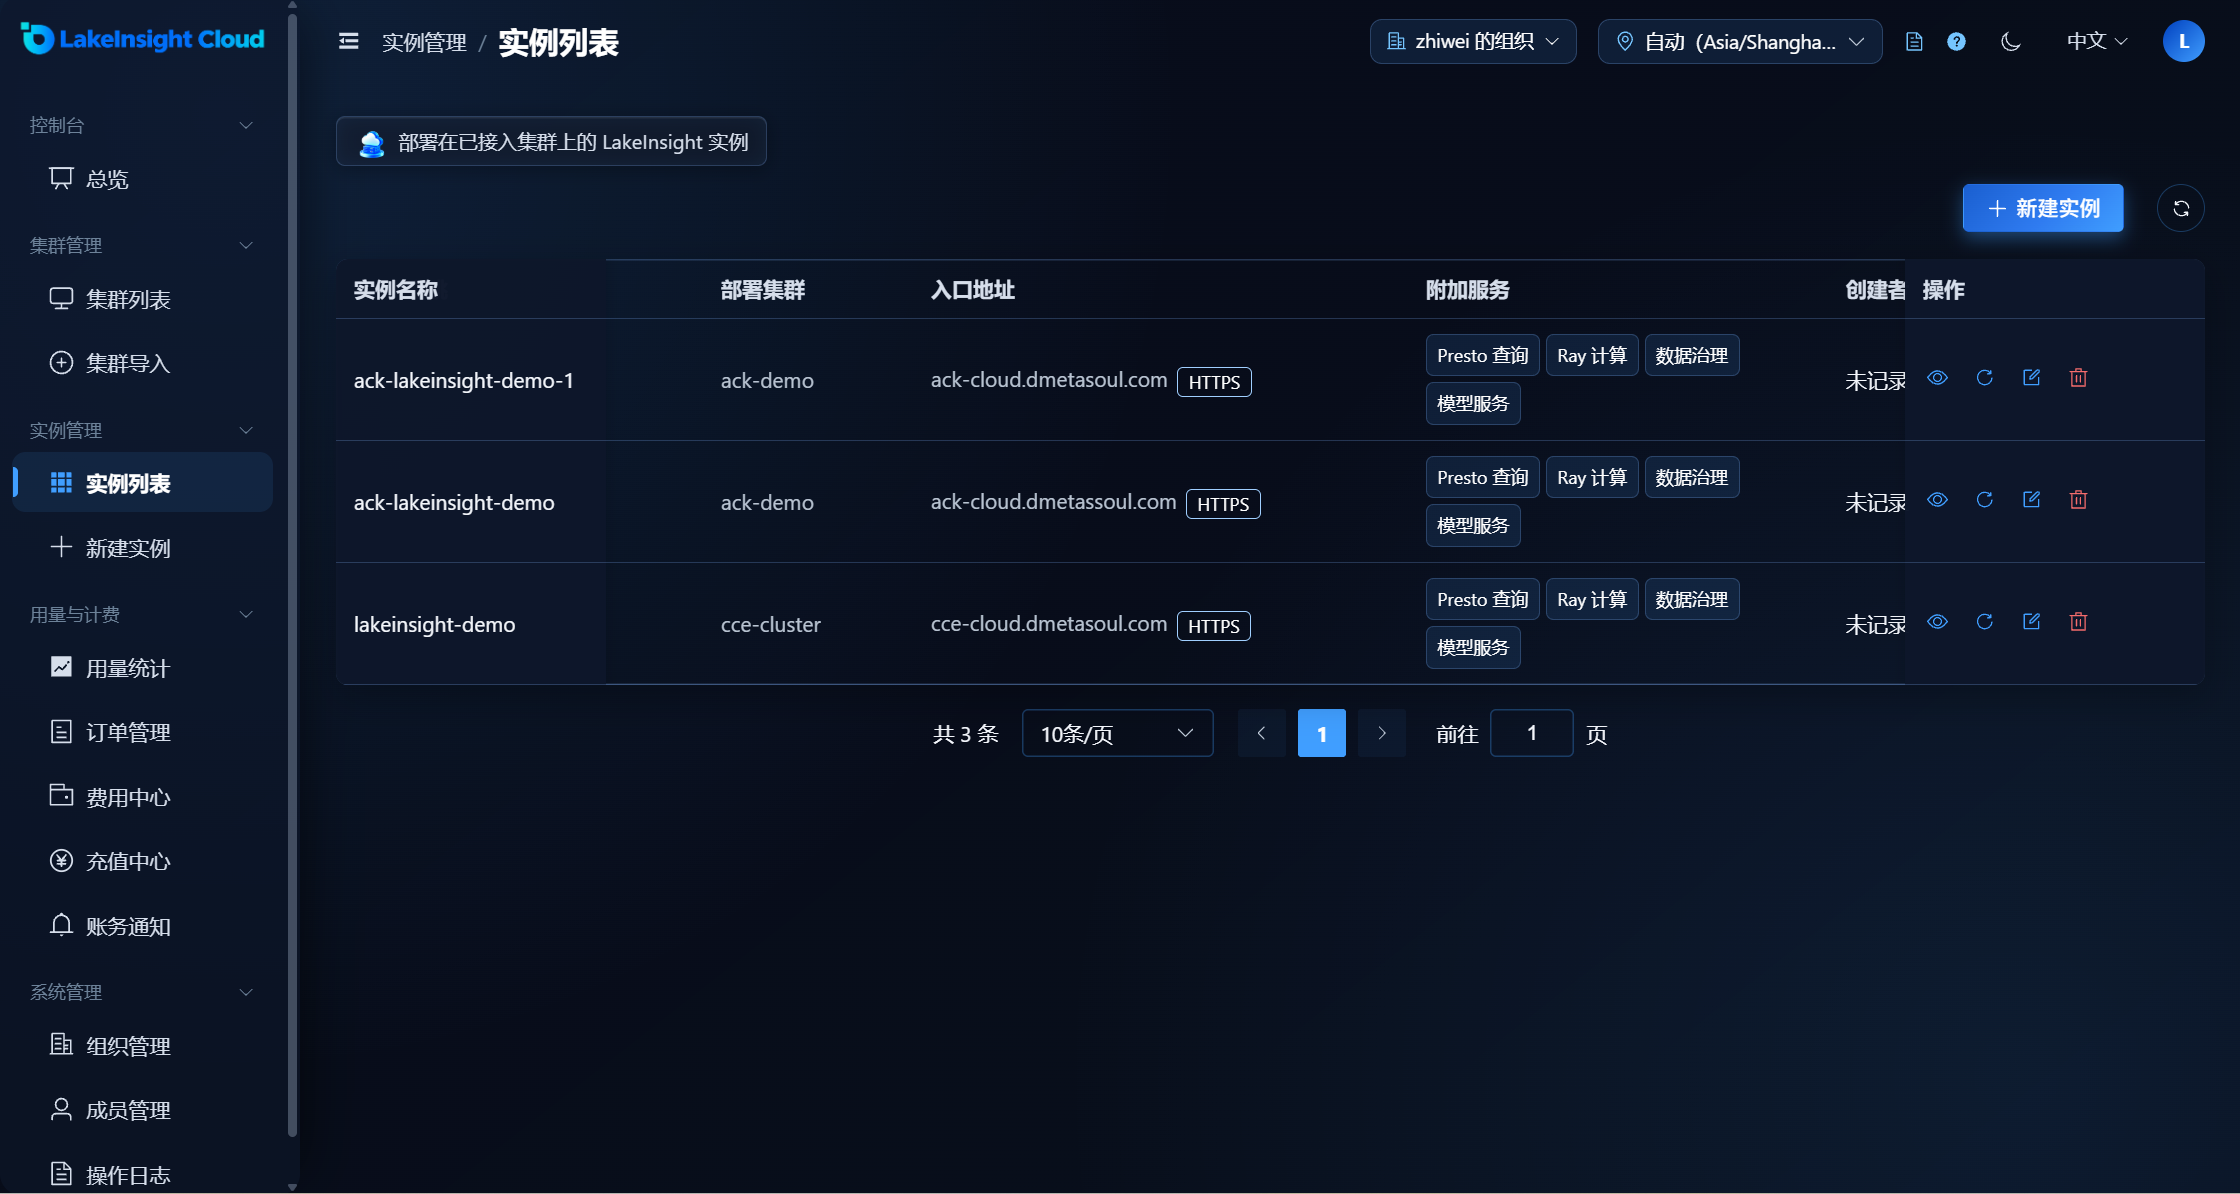This screenshot has height=1194, width=2240.
Task: Open 集群列表 in the sidebar
Action: (142, 299)
